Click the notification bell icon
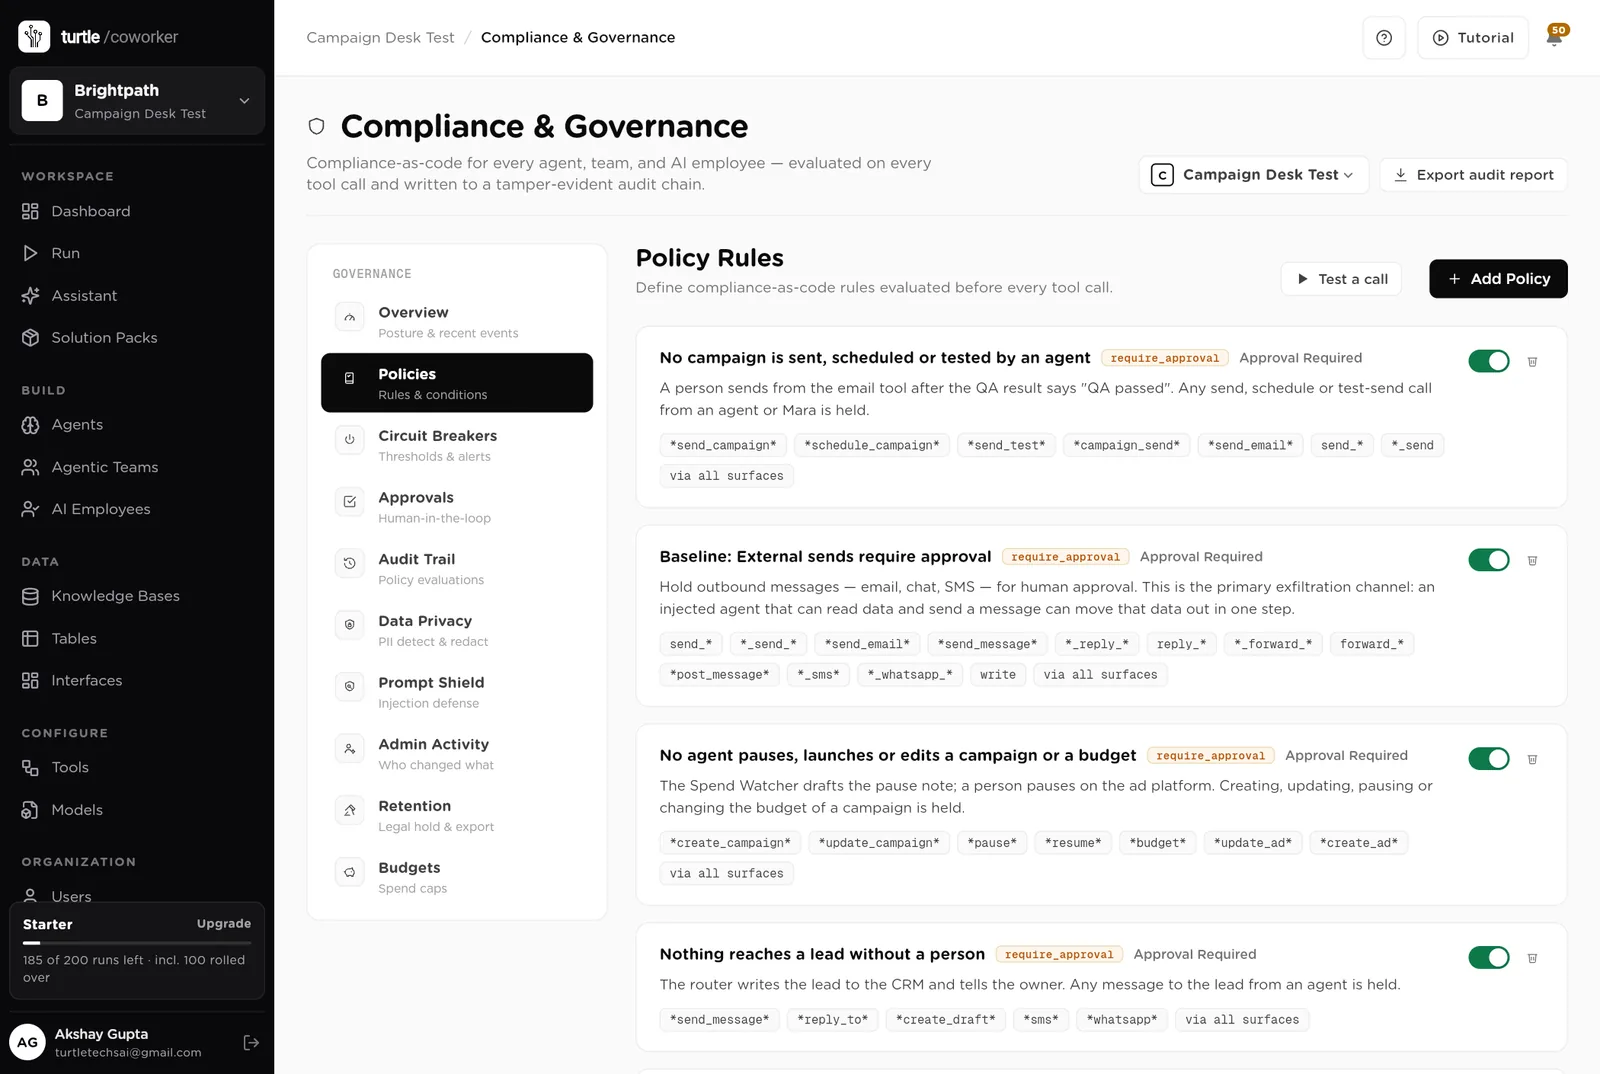This screenshot has width=1600, height=1074. (1554, 38)
